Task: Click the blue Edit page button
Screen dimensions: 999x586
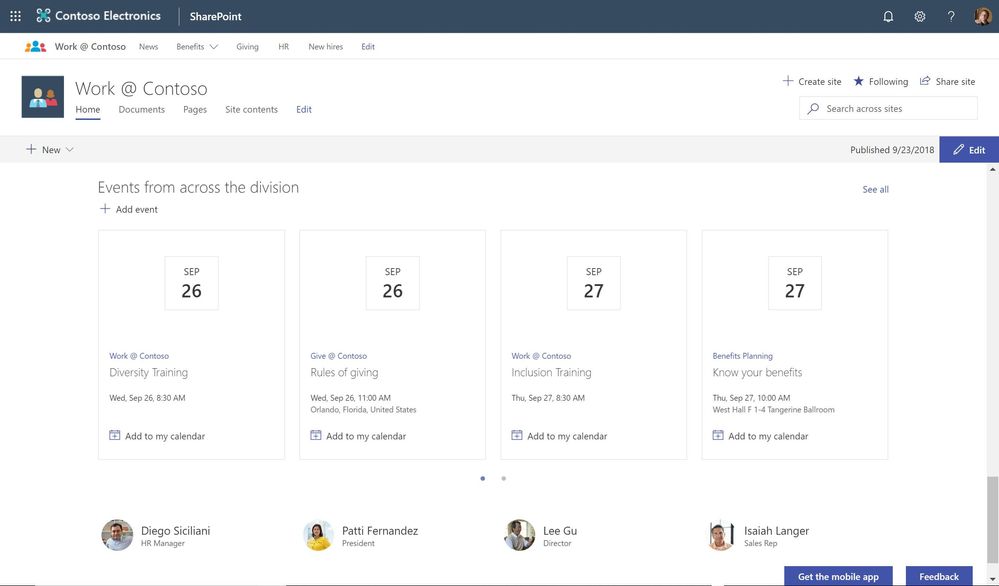Action: click(969, 150)
